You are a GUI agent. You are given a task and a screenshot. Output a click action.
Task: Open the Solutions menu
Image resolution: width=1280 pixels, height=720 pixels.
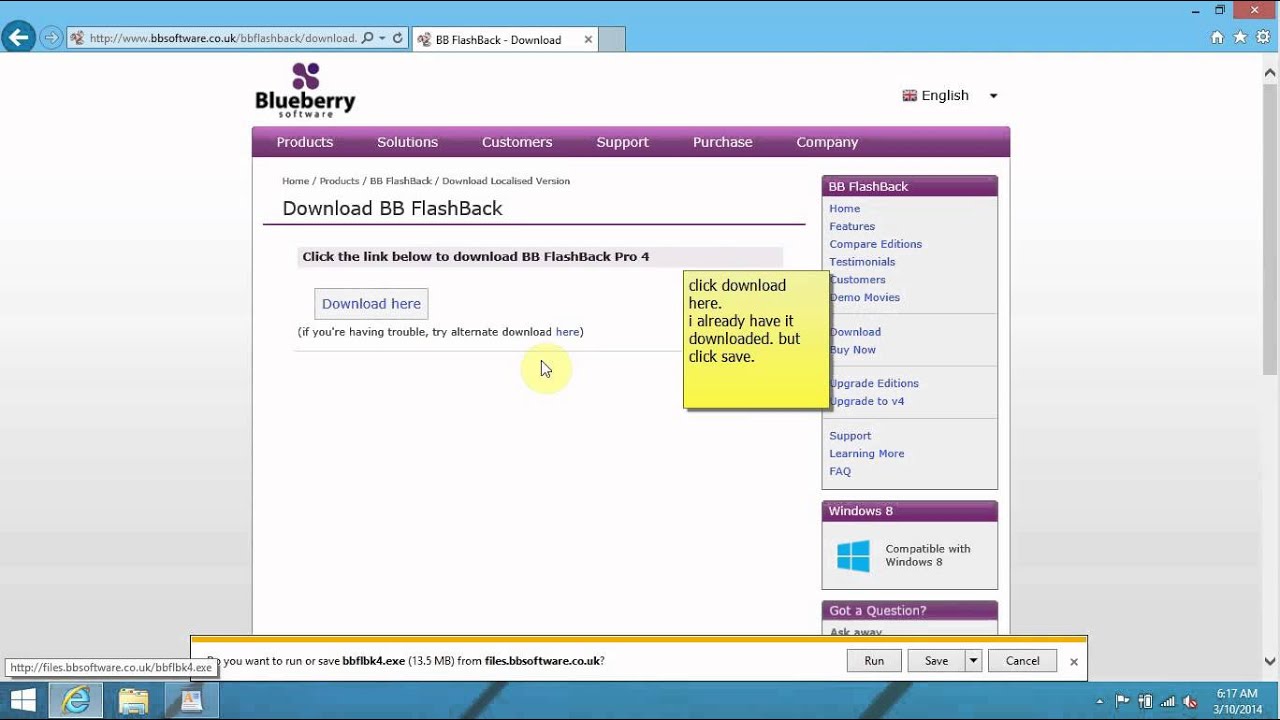pyautogui.click(x=407, y=142)
